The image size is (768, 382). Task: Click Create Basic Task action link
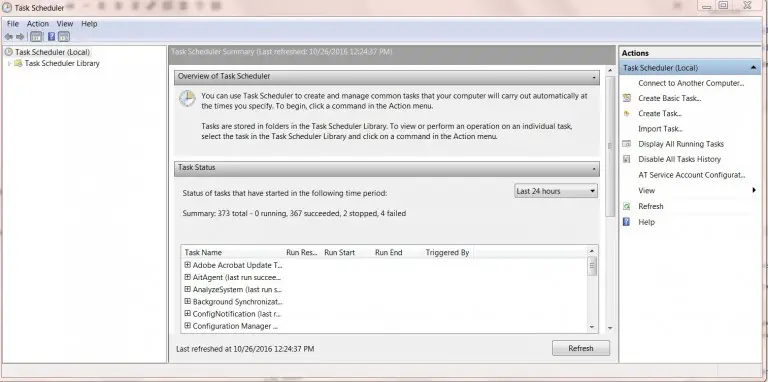[670, 98]
